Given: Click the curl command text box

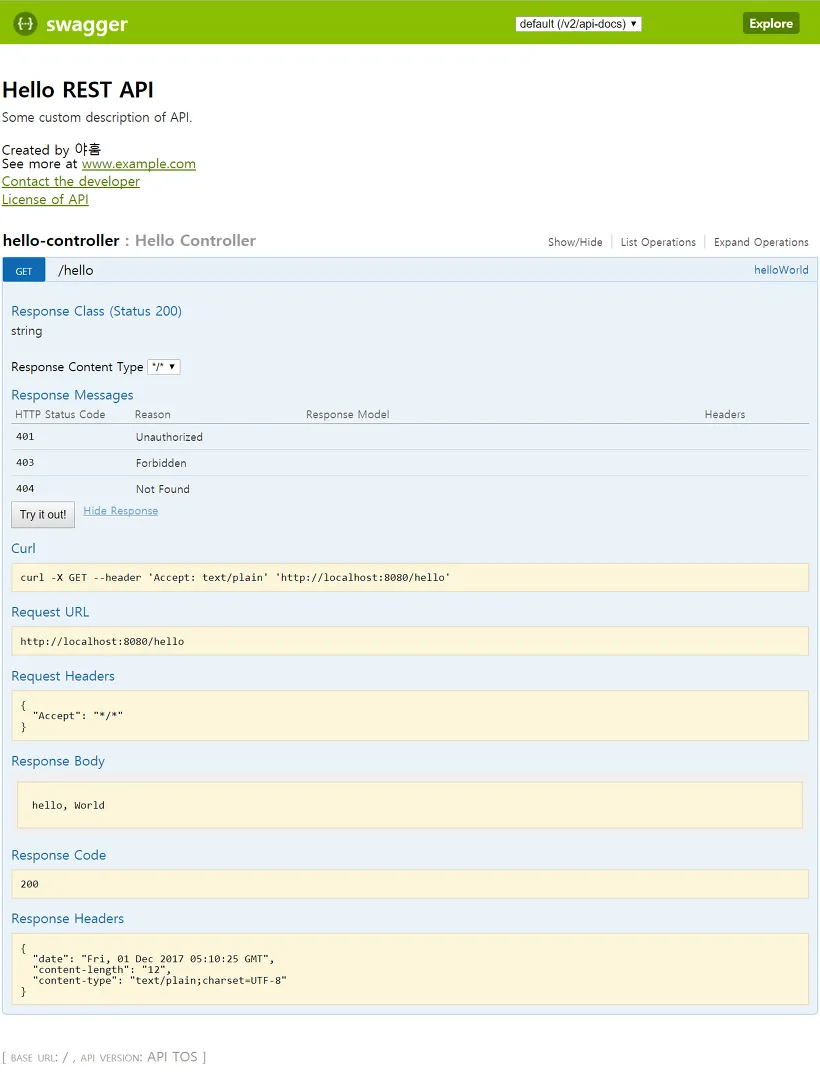Looking at the screenshot, I should (x=410, y=577).
